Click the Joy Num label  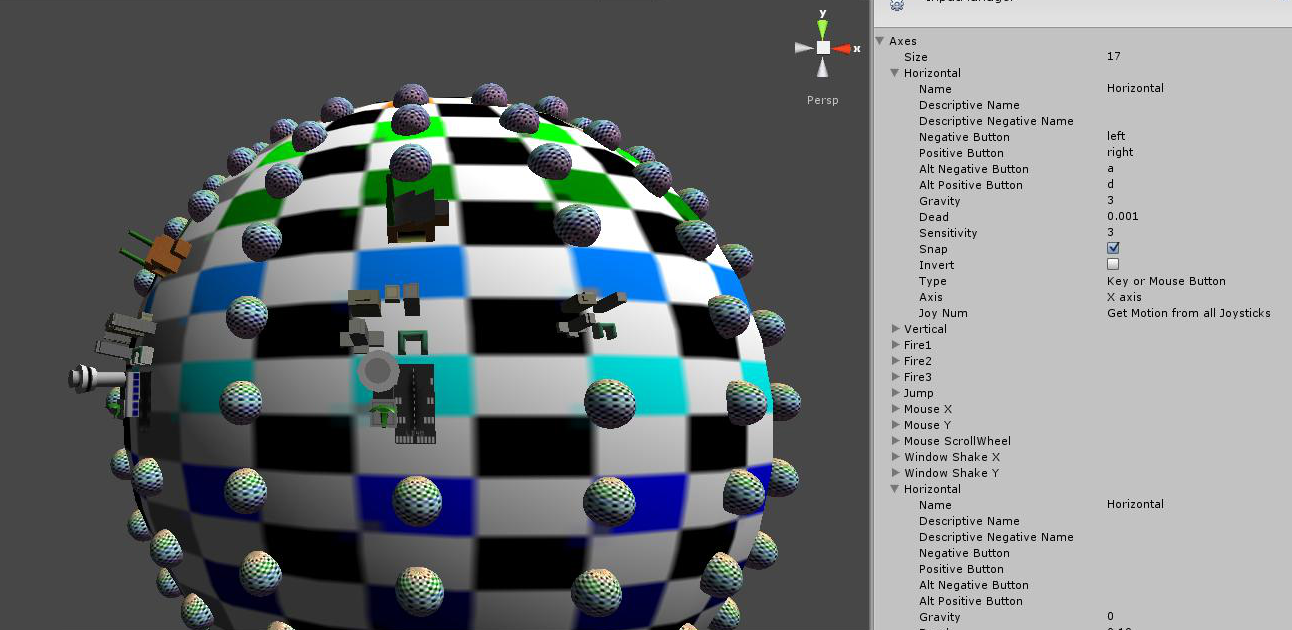(x=943, y=313)
